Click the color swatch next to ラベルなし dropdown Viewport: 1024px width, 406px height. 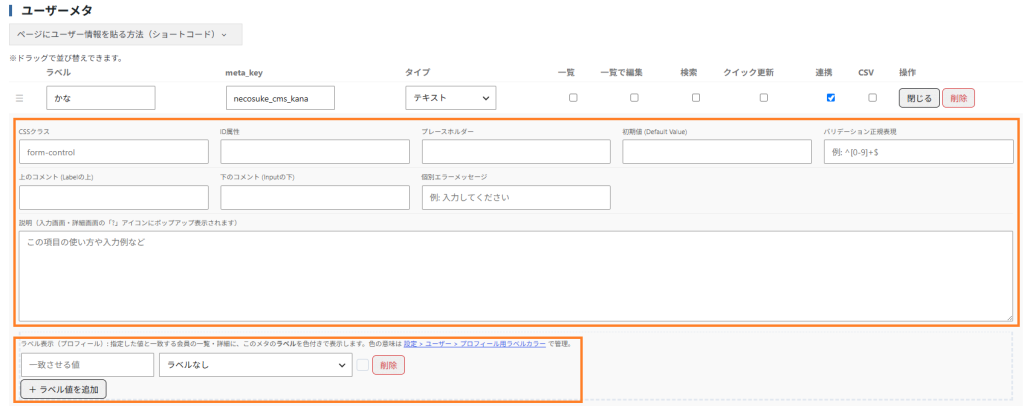pos(363,365)
